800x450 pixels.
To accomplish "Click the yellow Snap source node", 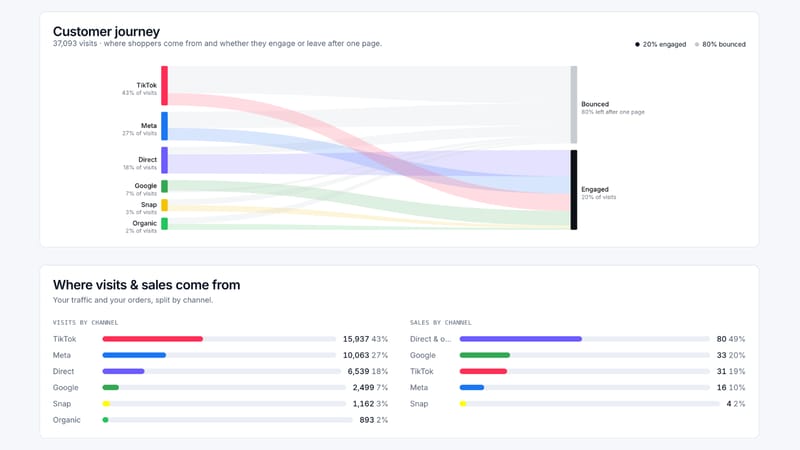I will tap(164, 205).
